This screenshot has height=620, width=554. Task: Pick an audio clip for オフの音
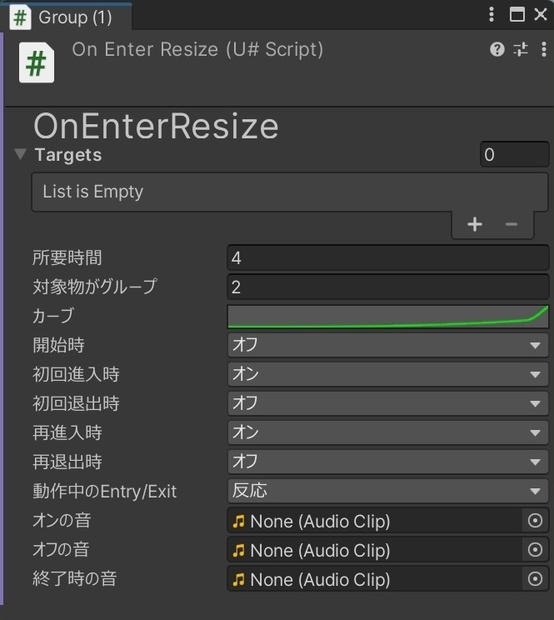(x=535, y=550)
